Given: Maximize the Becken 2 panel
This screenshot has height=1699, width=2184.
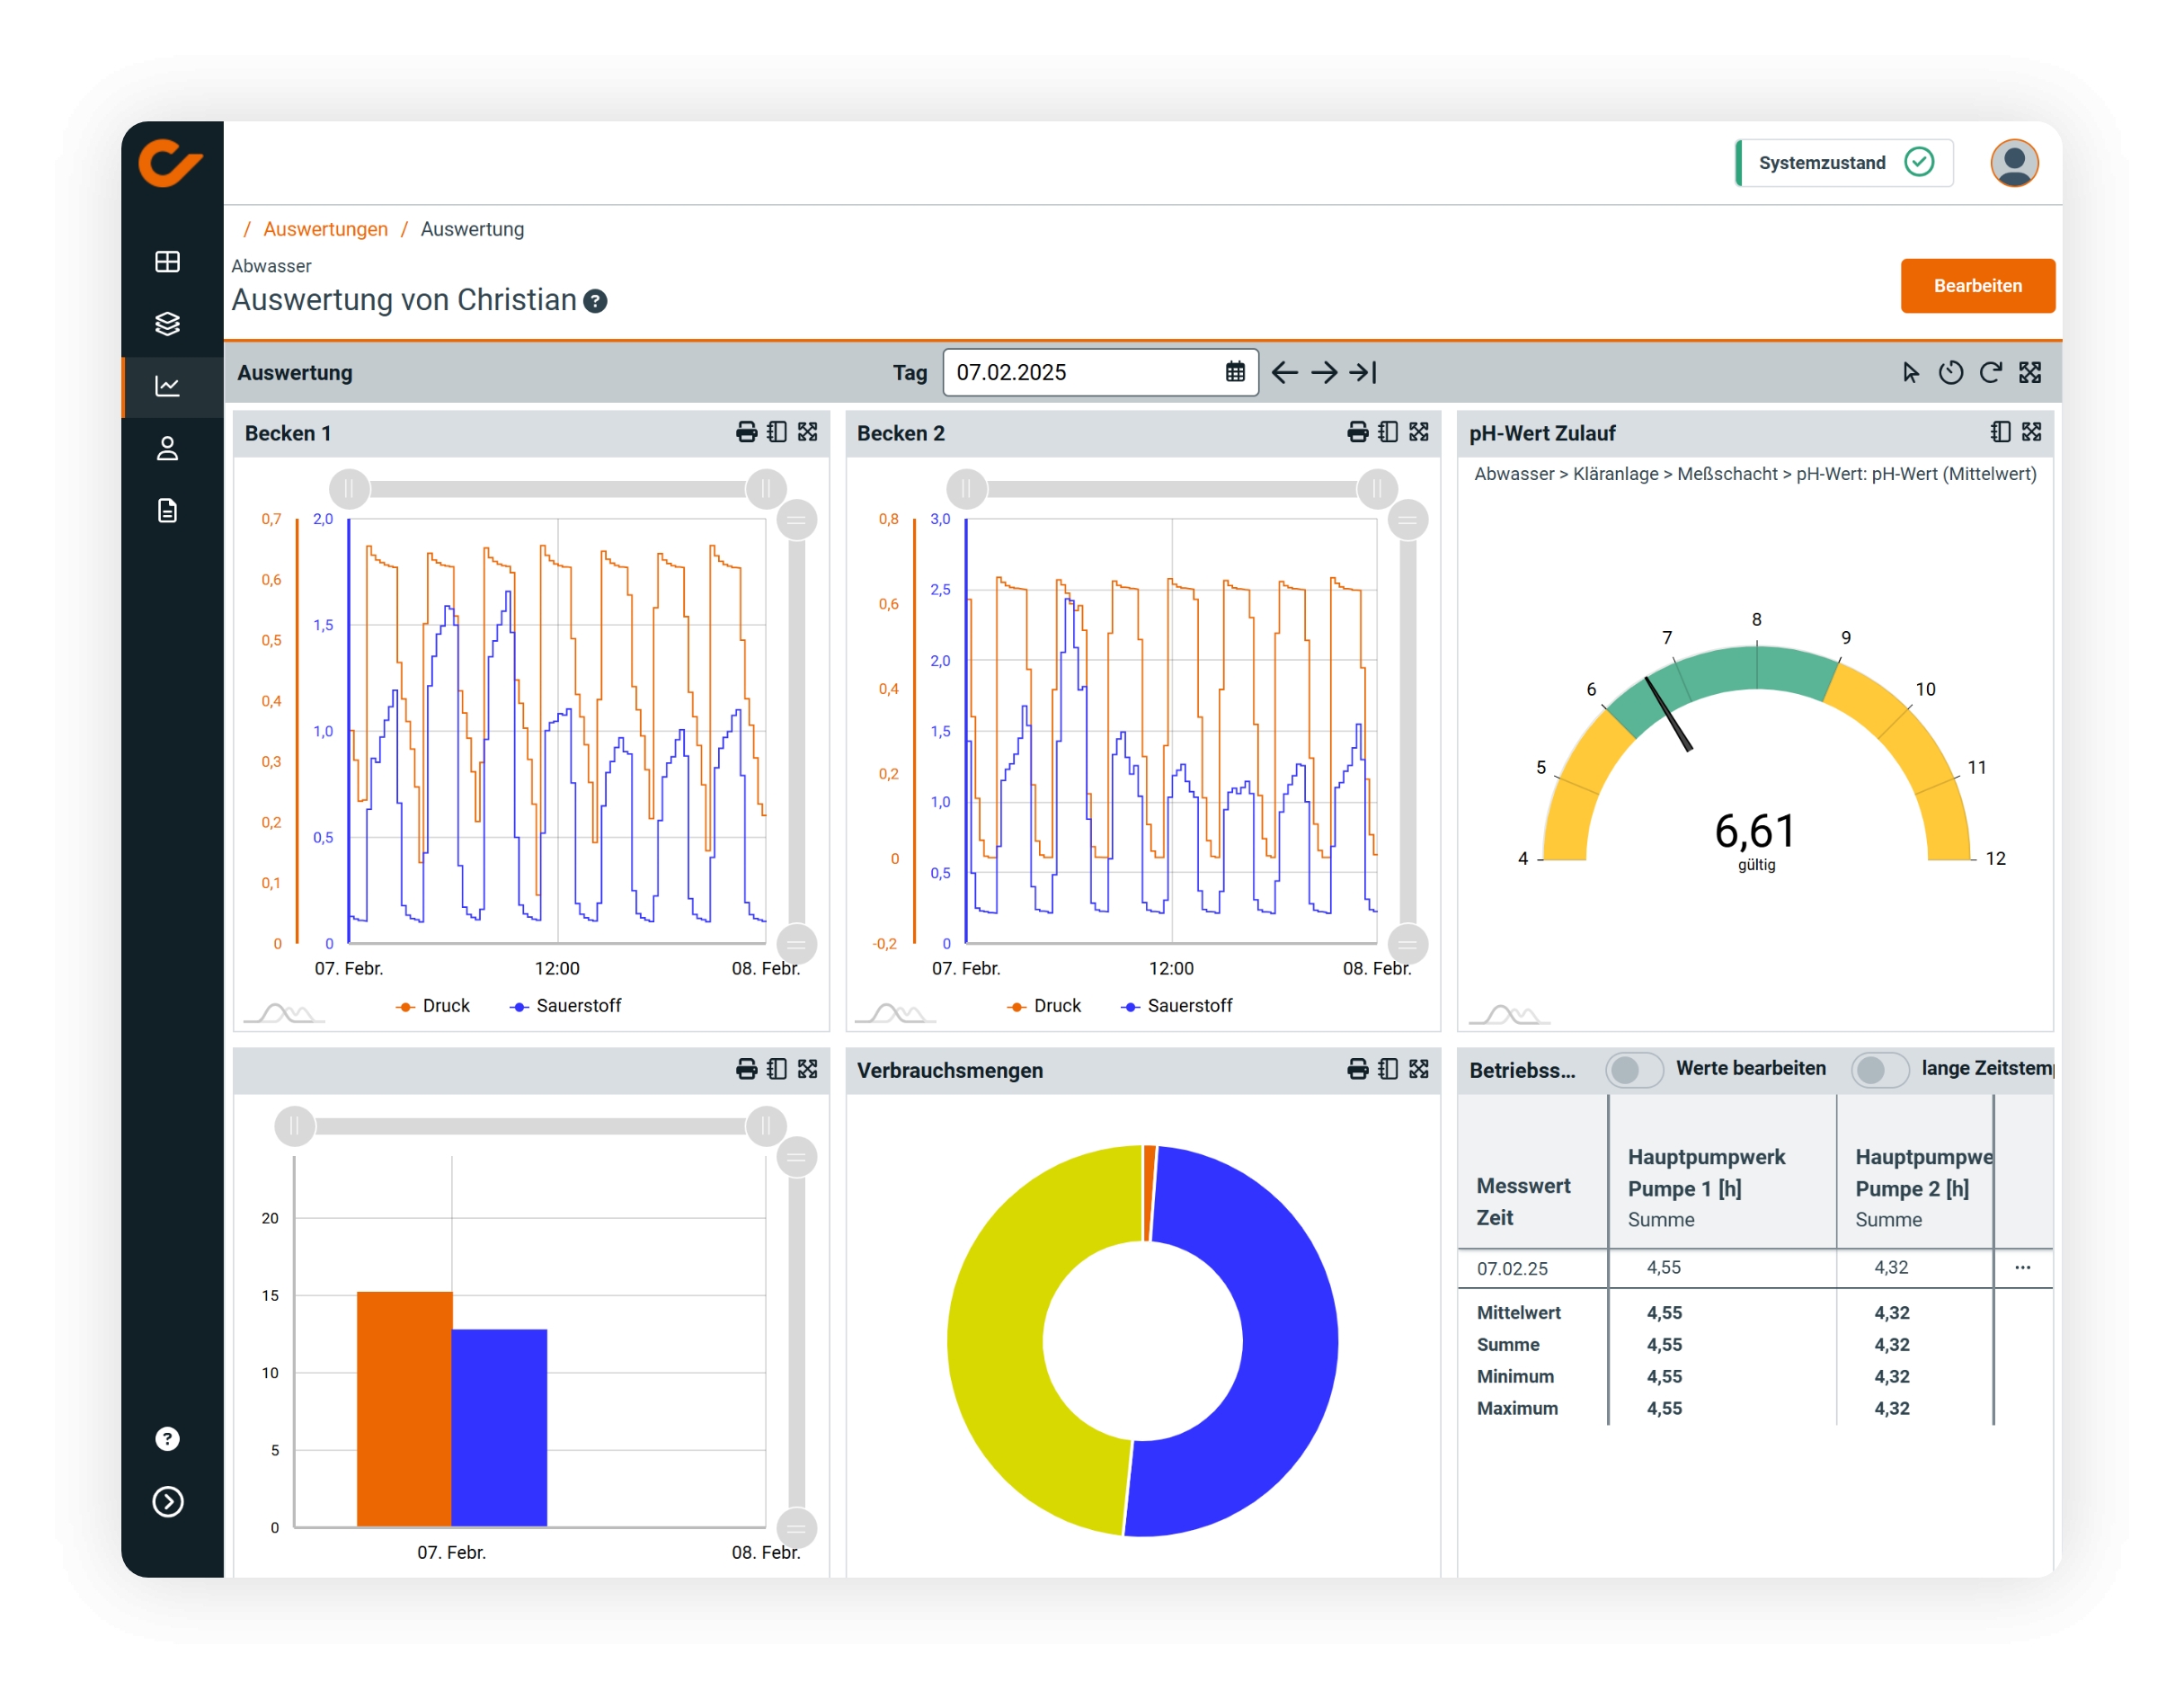Looking at the screenshot, I should click(1418, 432).
